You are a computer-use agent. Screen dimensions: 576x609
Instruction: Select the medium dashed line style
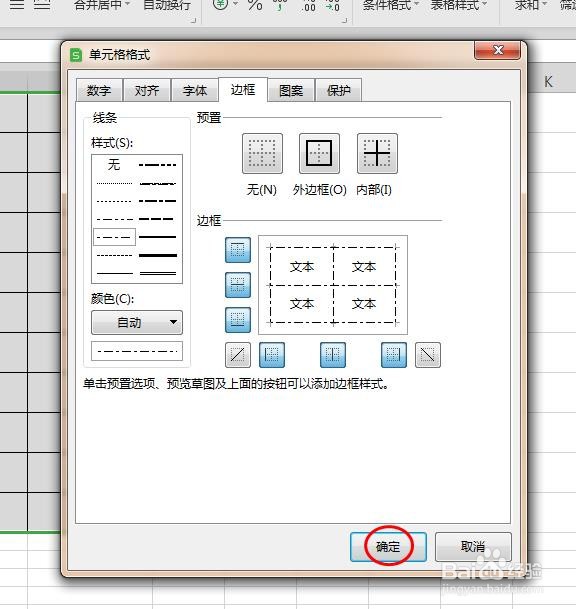click(x=158, y=219)
